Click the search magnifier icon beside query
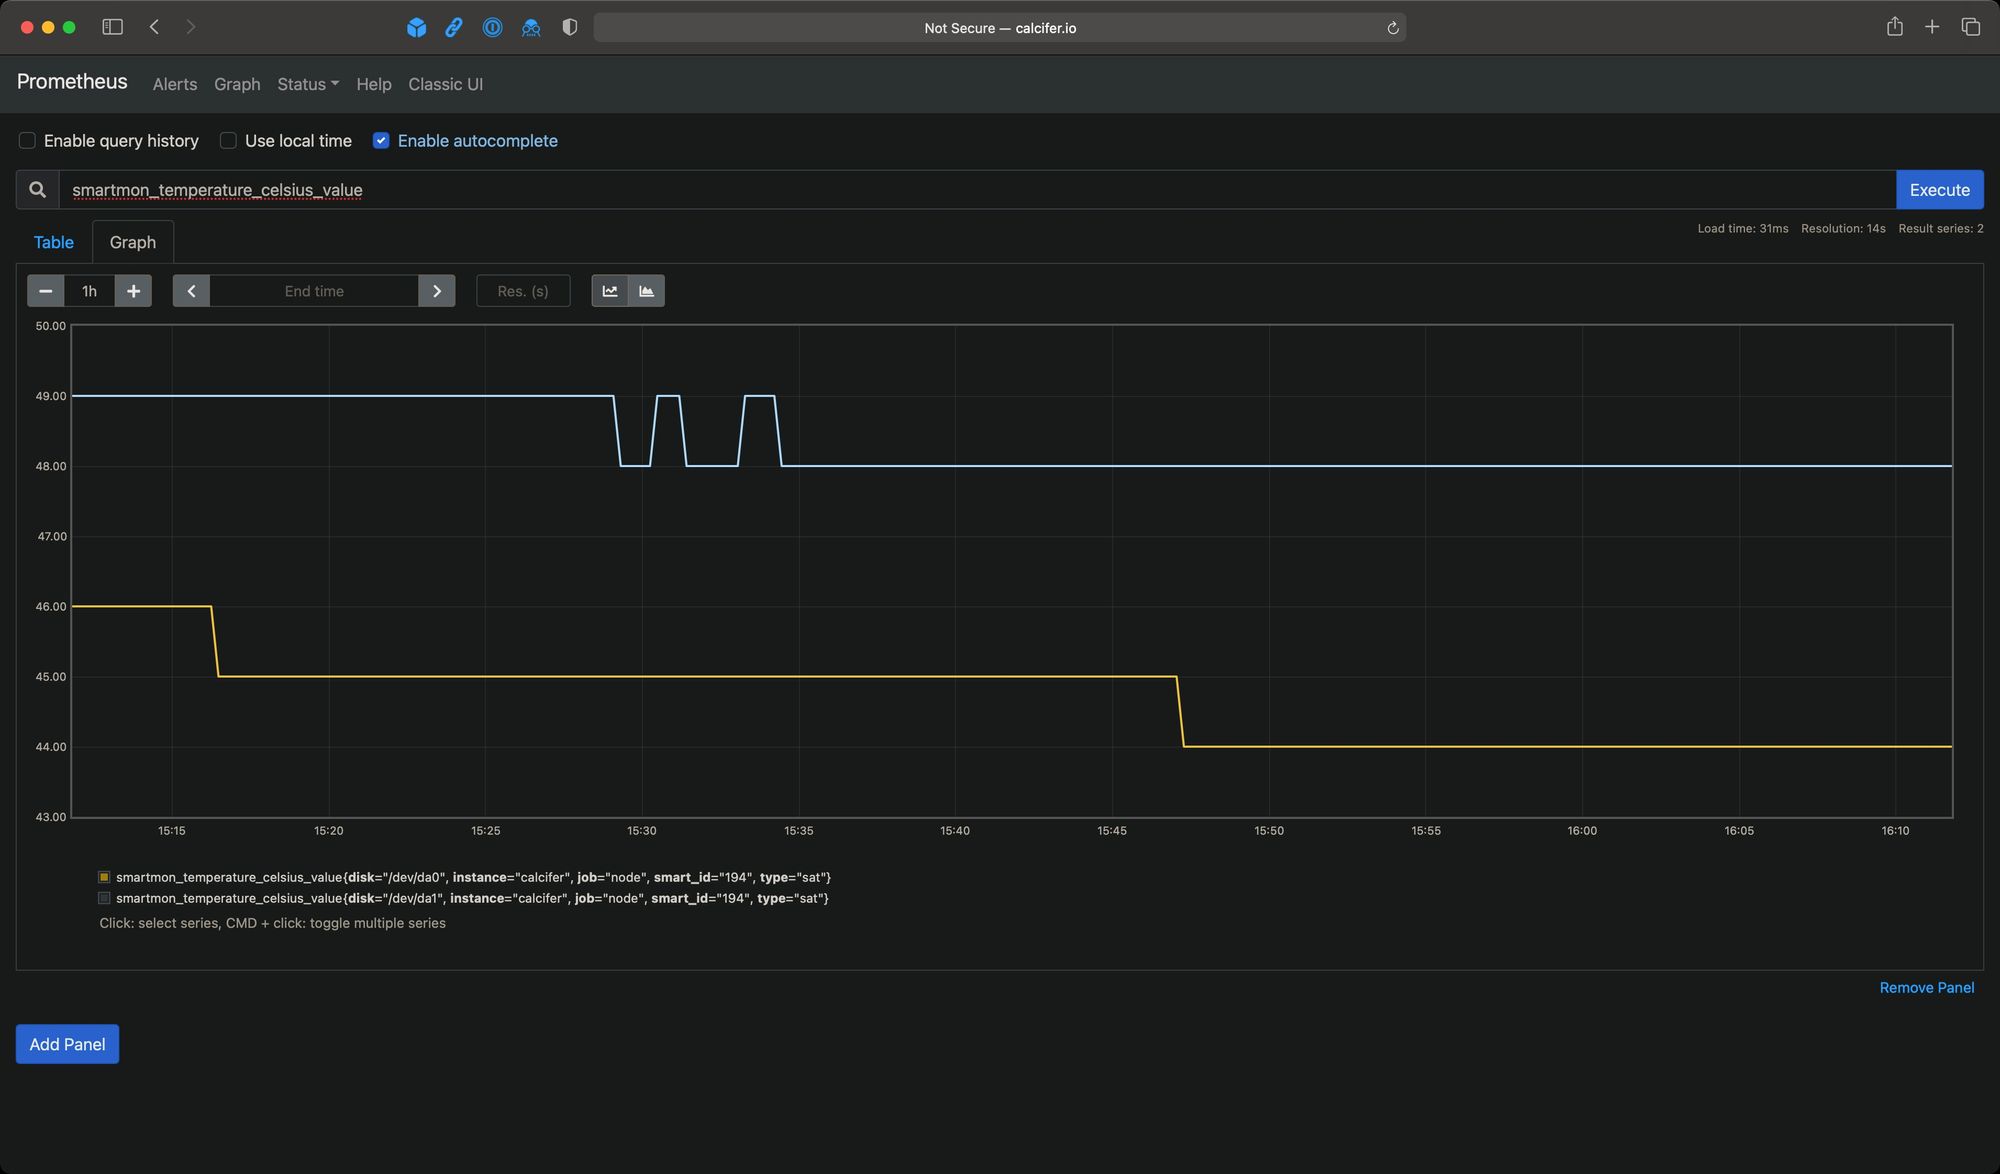This screenshot has width=2000, height=1174. (37, 190)
